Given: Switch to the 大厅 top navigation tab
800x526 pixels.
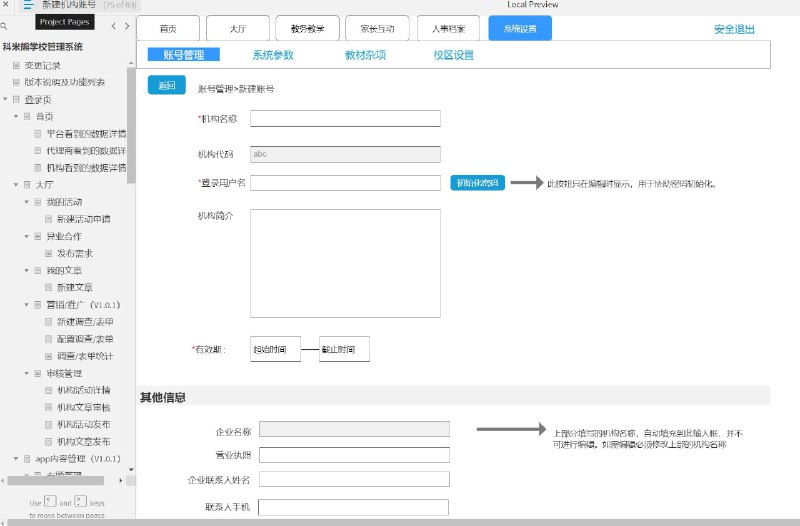Looking at the screenshot, I should coord(238,29).
